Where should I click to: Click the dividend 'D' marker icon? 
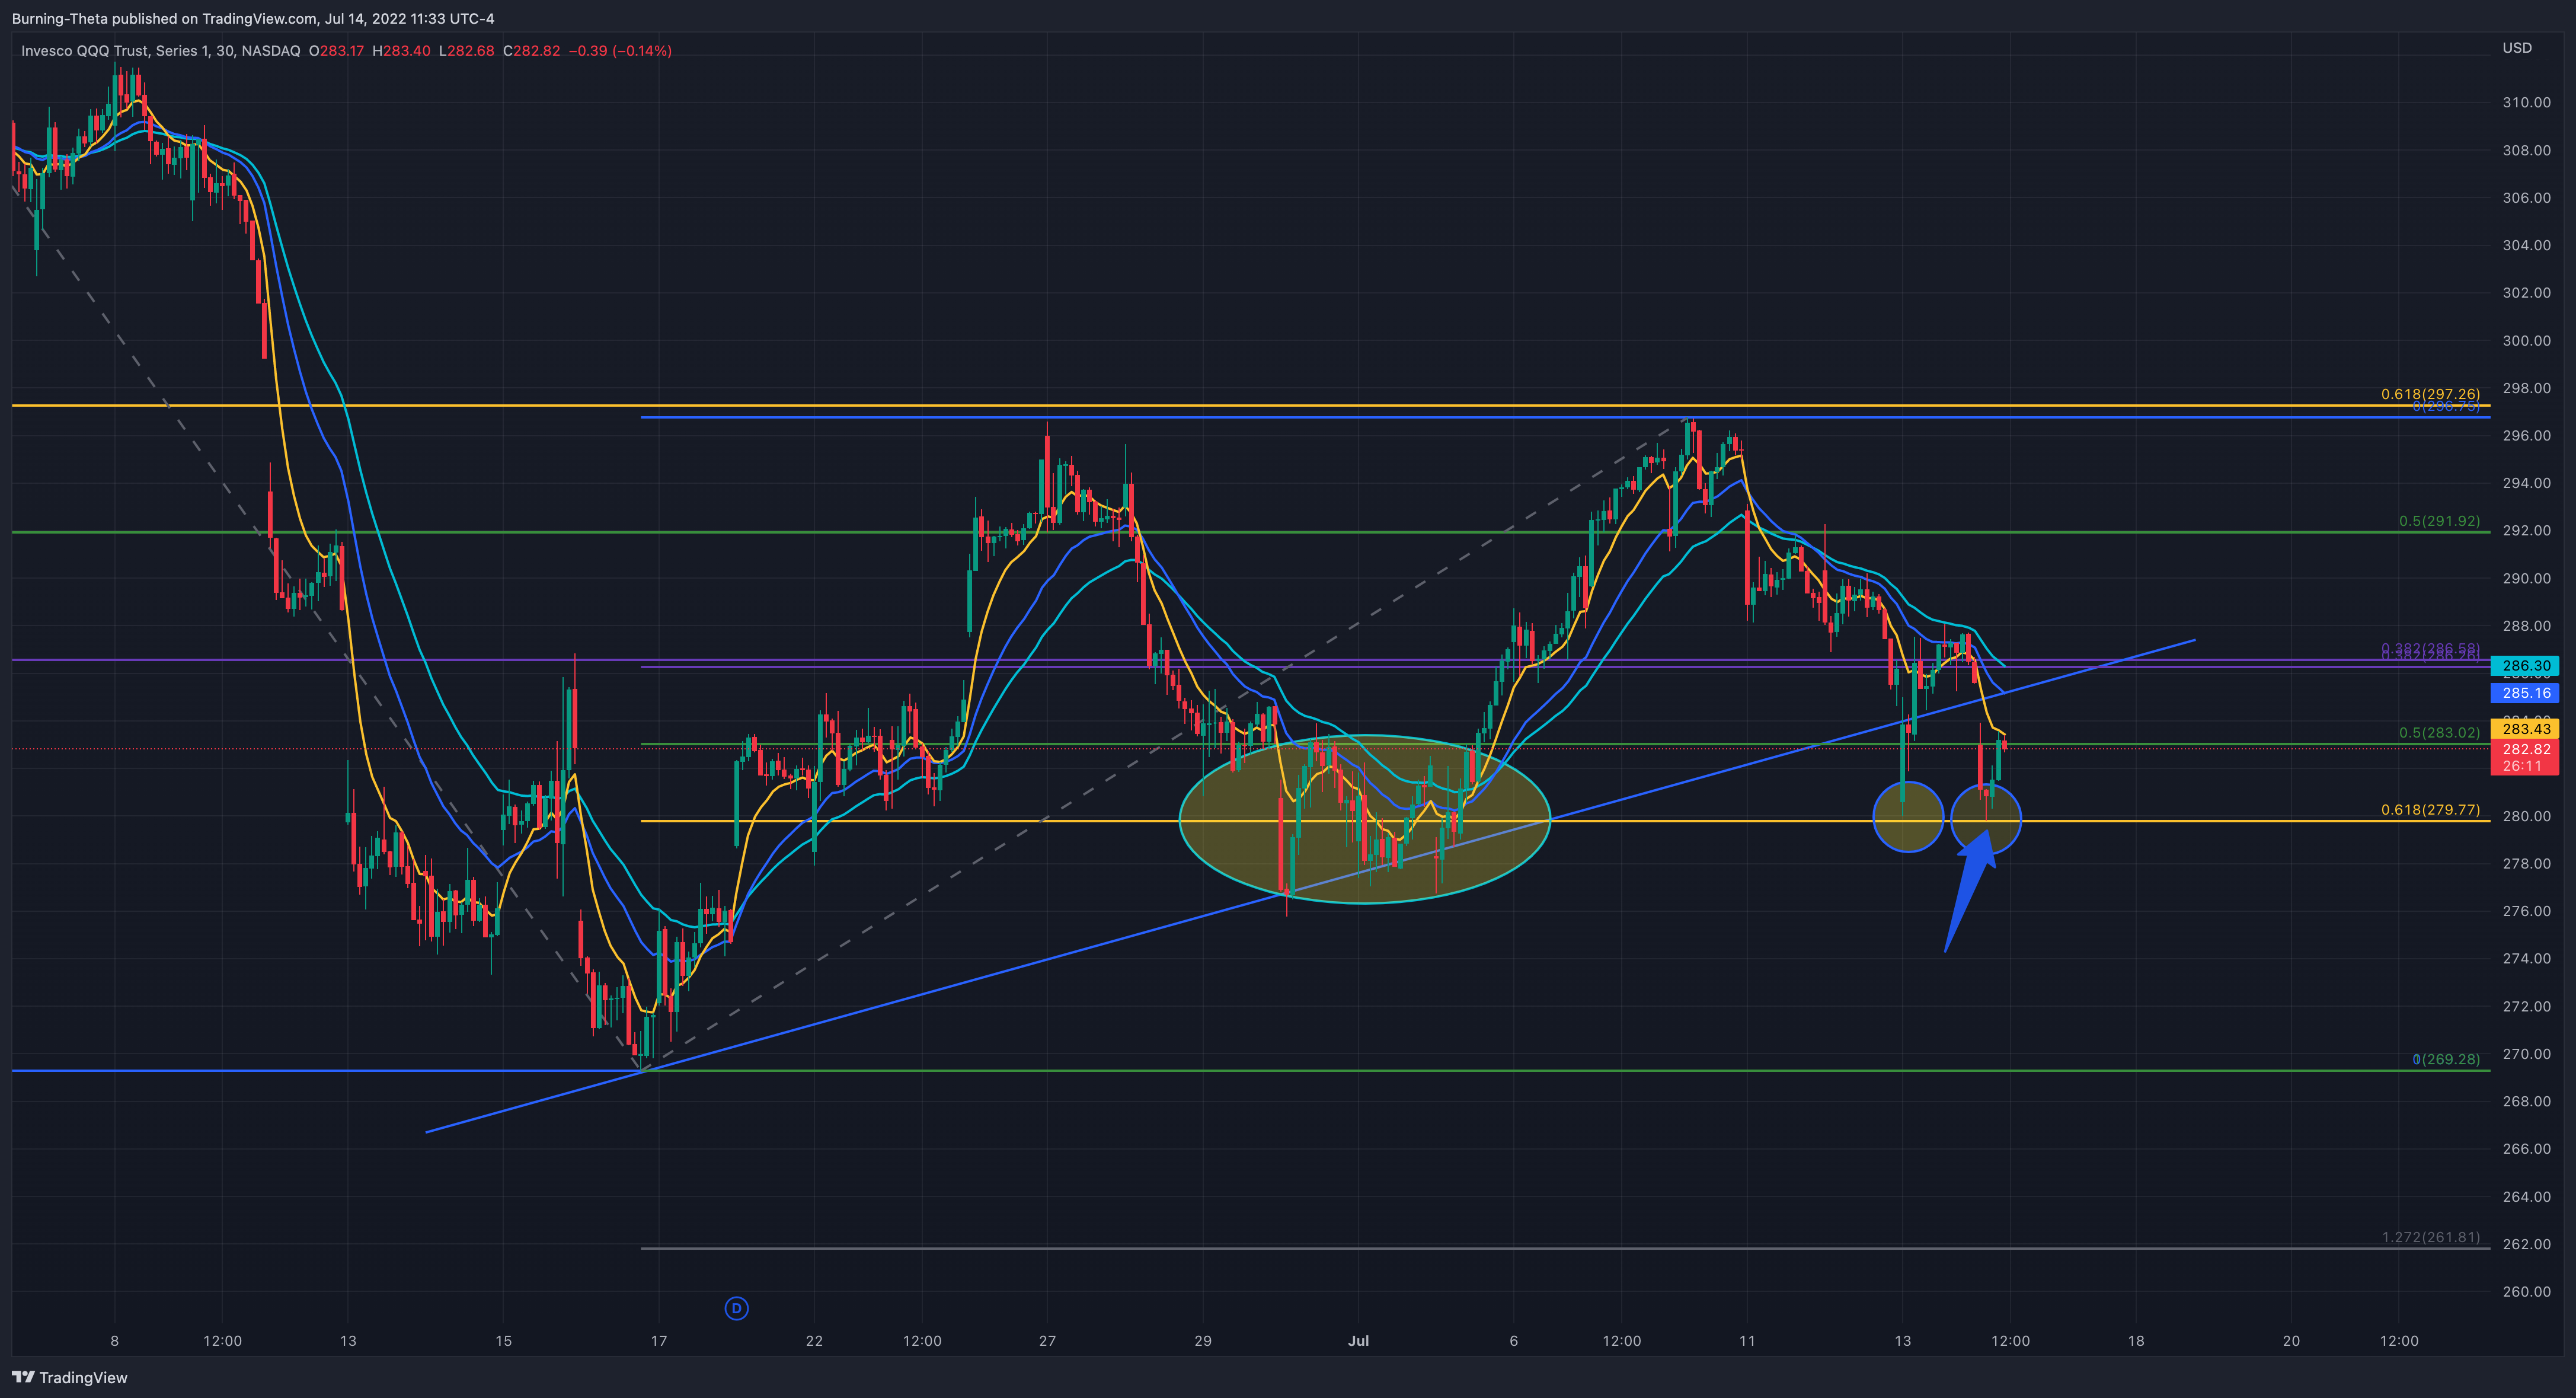click(x=736, y=1308)
